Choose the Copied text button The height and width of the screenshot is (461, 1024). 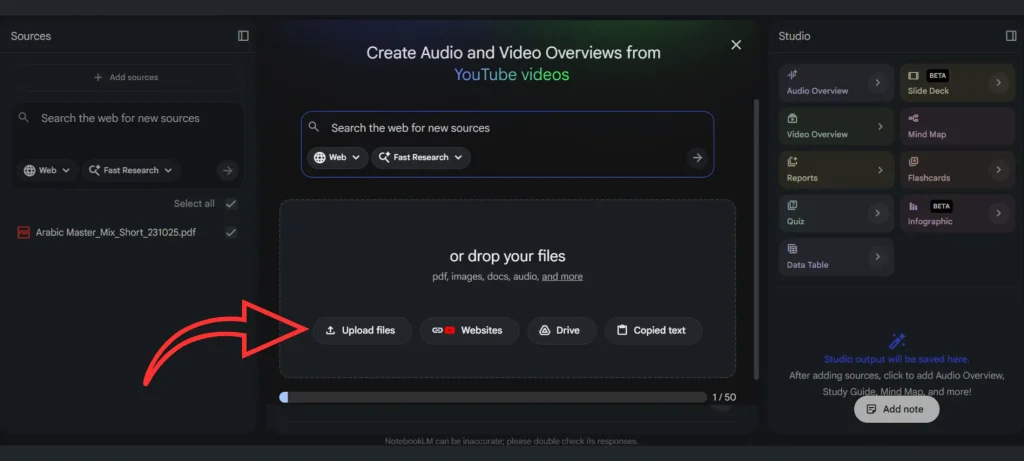click(x=653, y=330)
